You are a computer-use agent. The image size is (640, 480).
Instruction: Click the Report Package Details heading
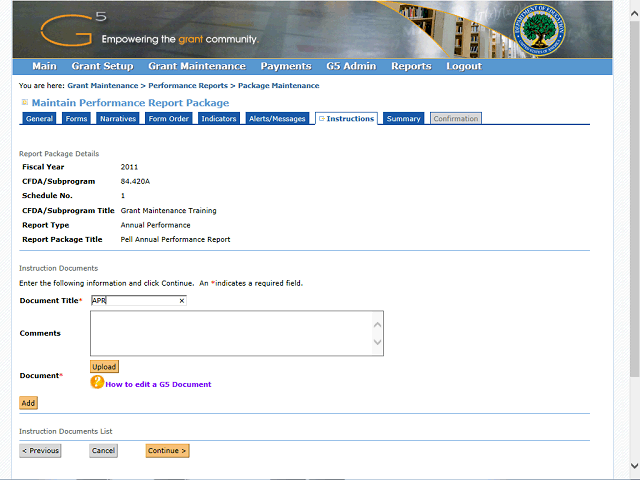coord(59,154)
